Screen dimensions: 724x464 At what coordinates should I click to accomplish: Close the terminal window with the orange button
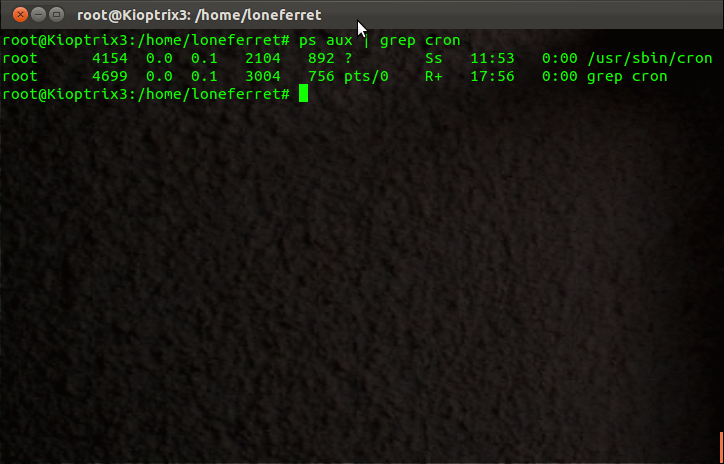click(20, 15)
